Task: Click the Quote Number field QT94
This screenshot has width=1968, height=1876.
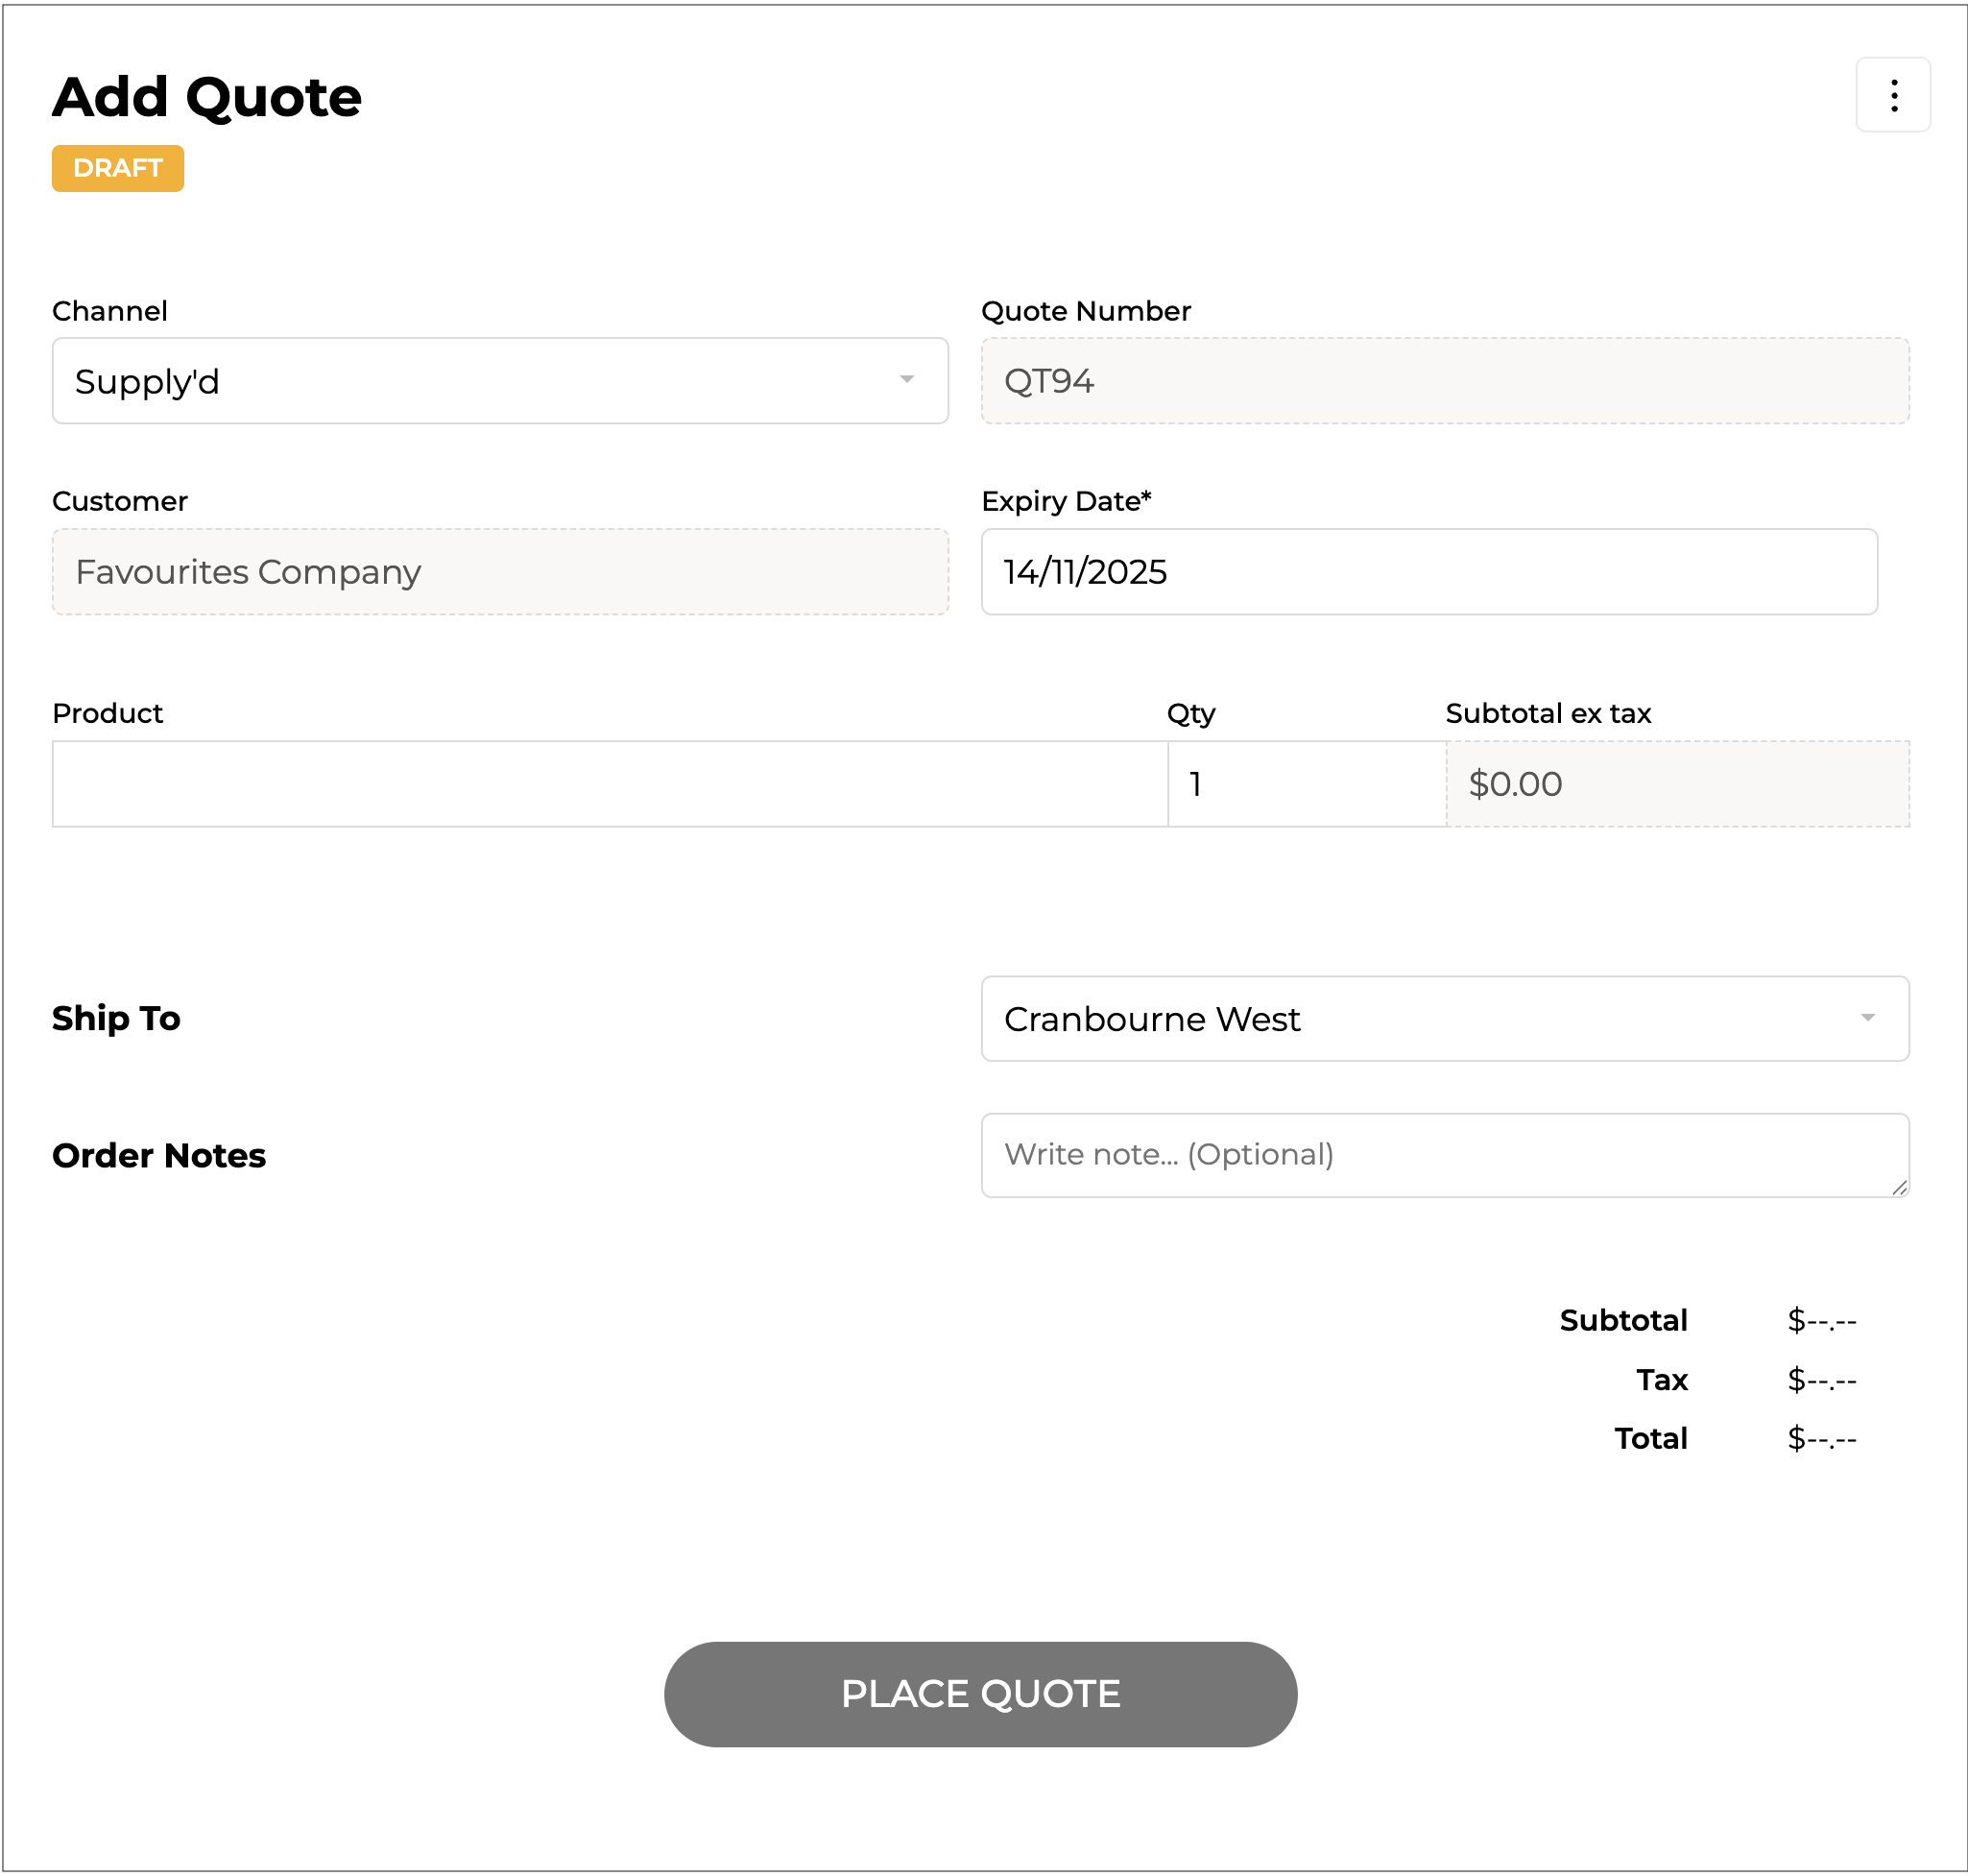Action: pos(1444,381)
